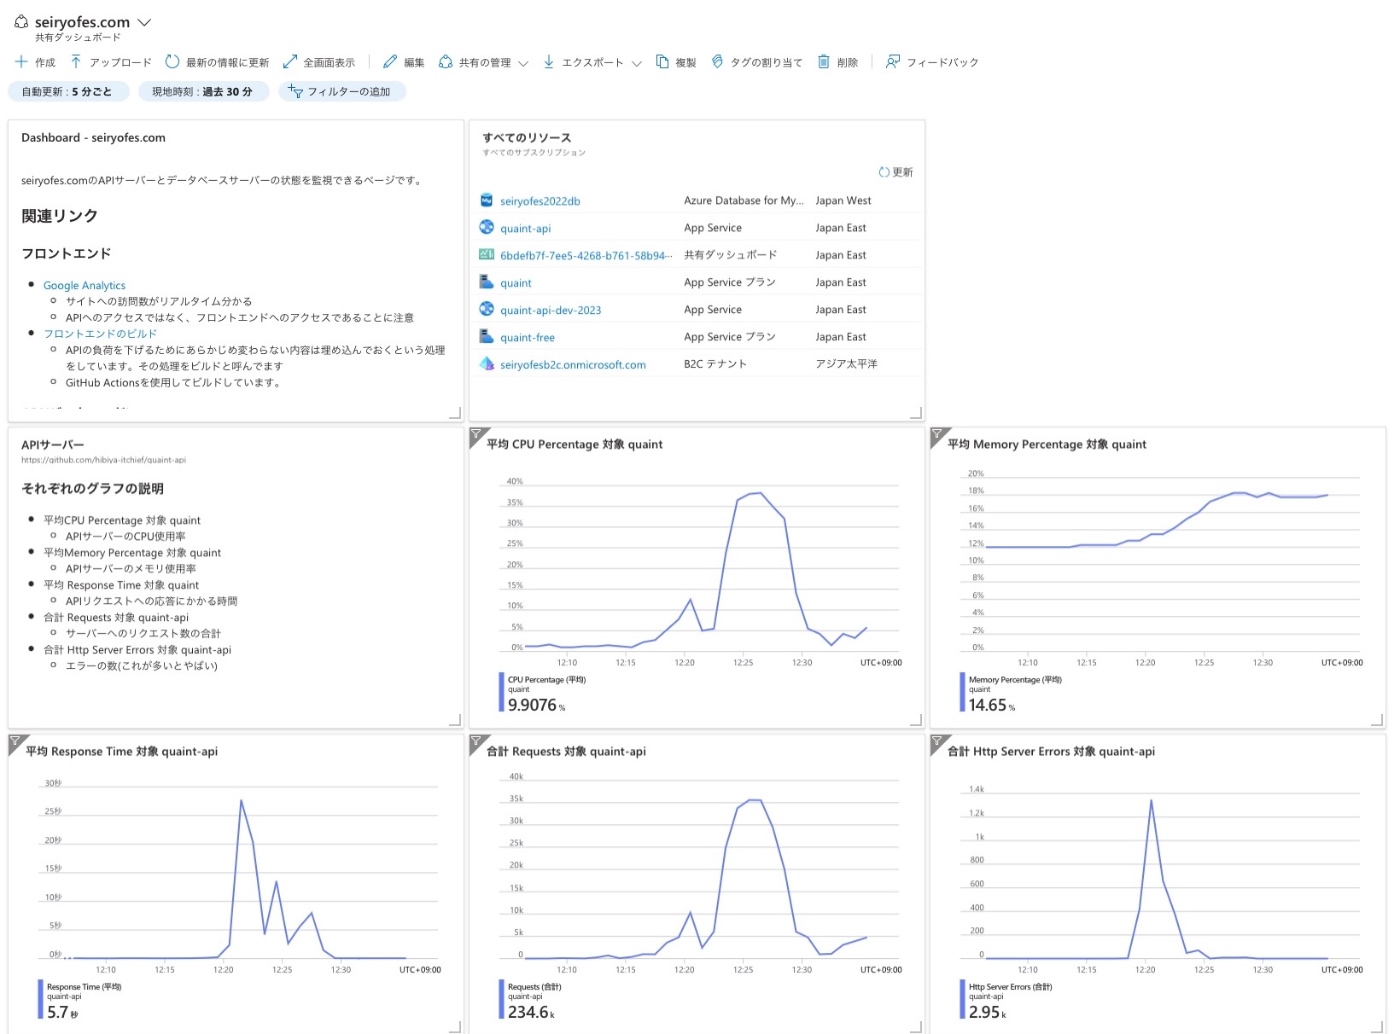Click the App Service icon for quaint-api
The image size is (1400, 1034).
[486, 227]
